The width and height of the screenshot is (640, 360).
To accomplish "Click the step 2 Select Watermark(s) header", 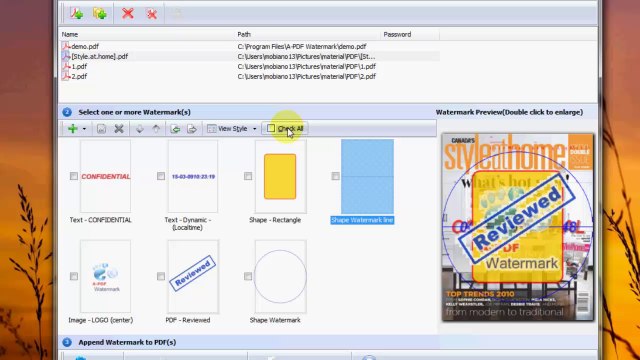I will click(134, 112).
